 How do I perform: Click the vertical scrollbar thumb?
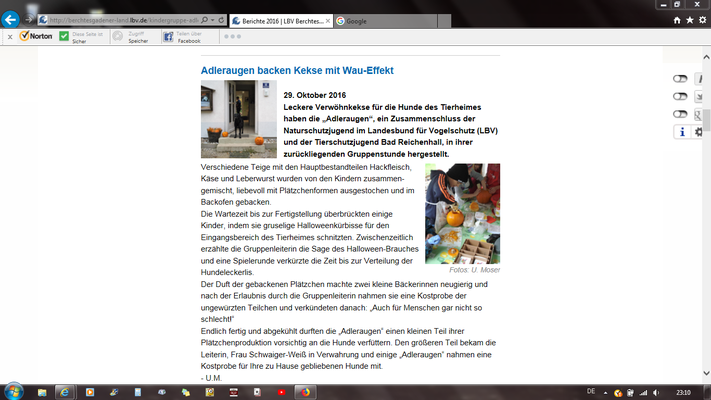[706, 119]
